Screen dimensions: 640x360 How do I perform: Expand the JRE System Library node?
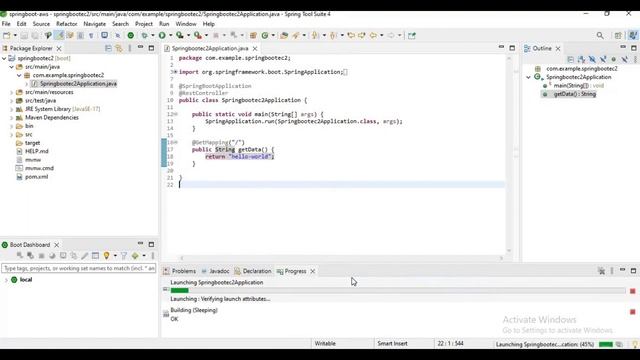tap(11, 109)
